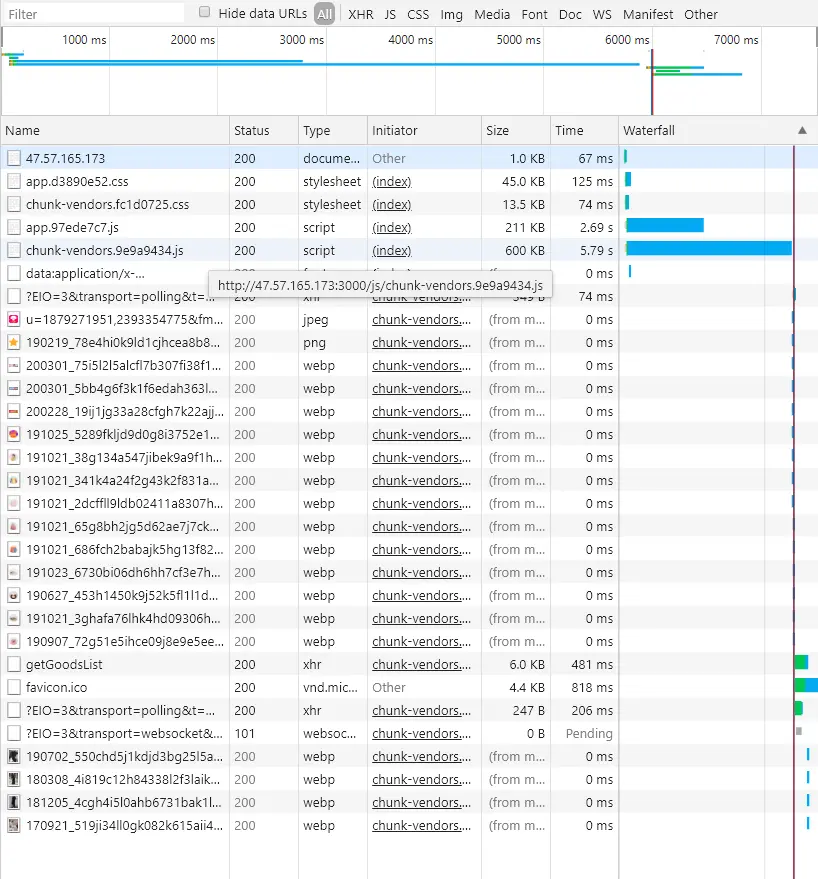Click the thumbnail icon of 191021_38g134a547jibek9a9f1h

pos(13,457)
